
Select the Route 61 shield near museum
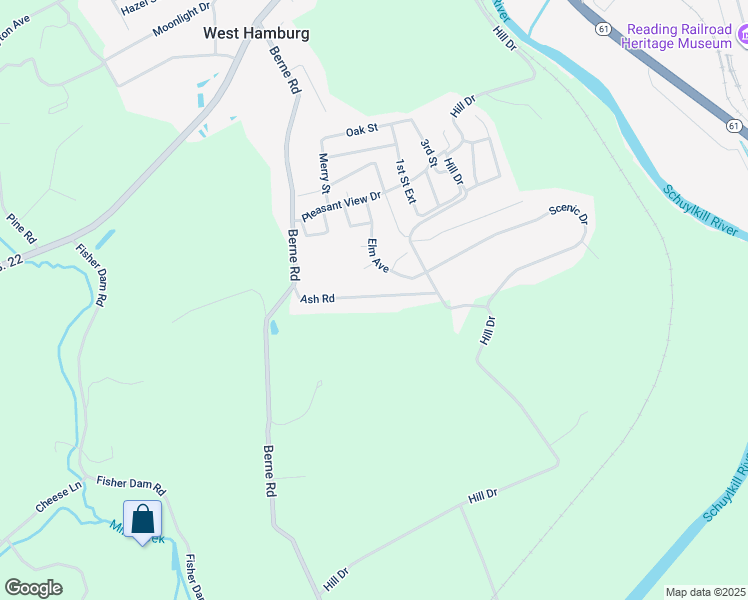(x=603, y=29)
